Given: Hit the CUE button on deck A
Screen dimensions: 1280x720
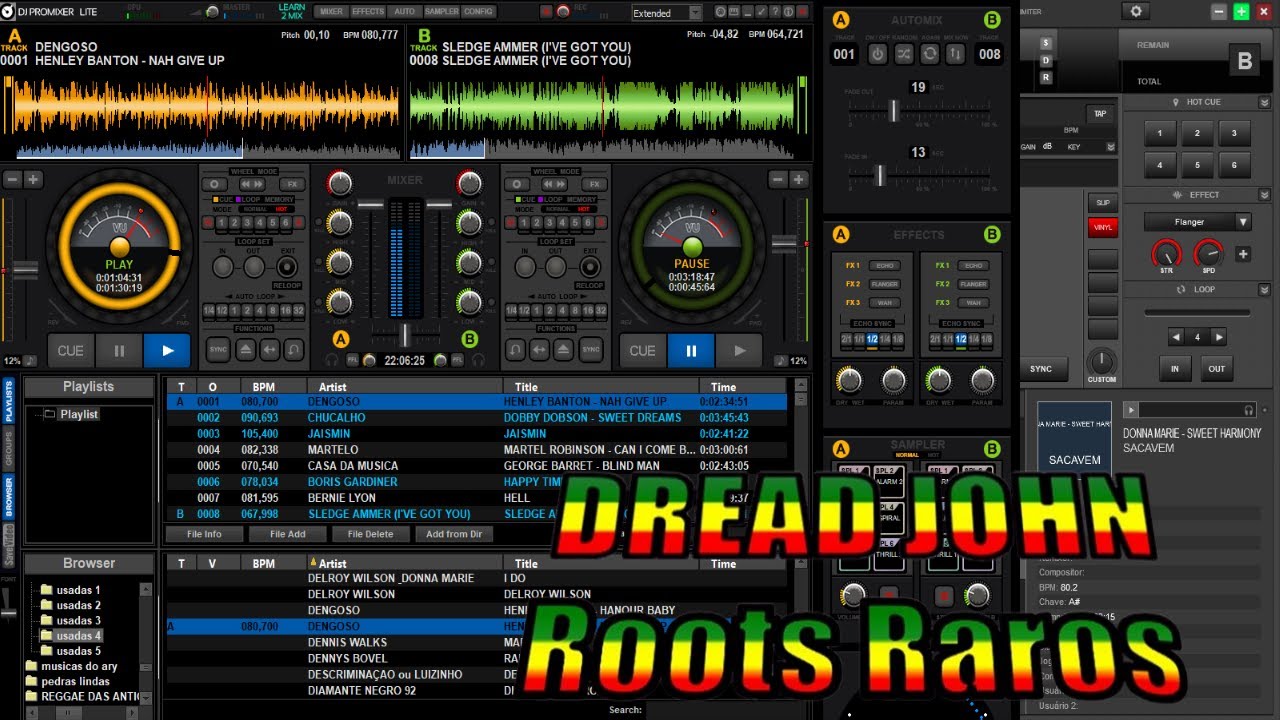Looking at the screenshot, I should coord(70,351).
